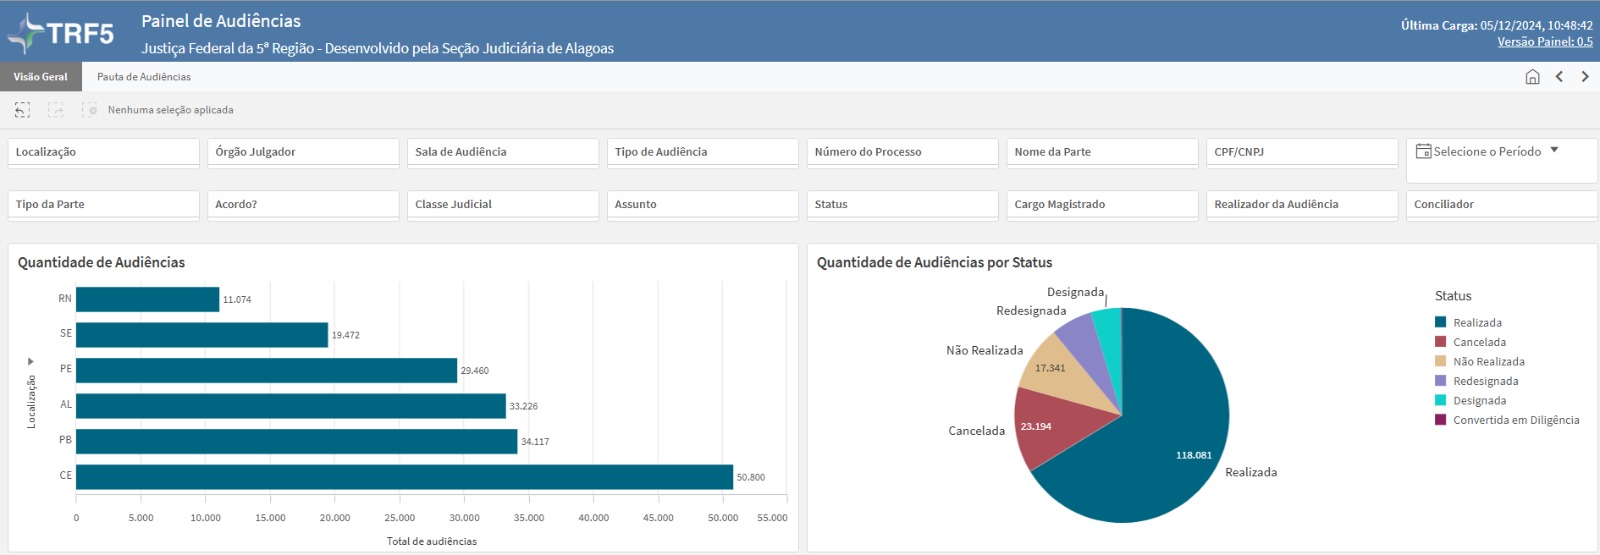Viewport: 1600px width, 555px height.
Task: Go to the previous sheet with the left arrow
Action: 1559,77
